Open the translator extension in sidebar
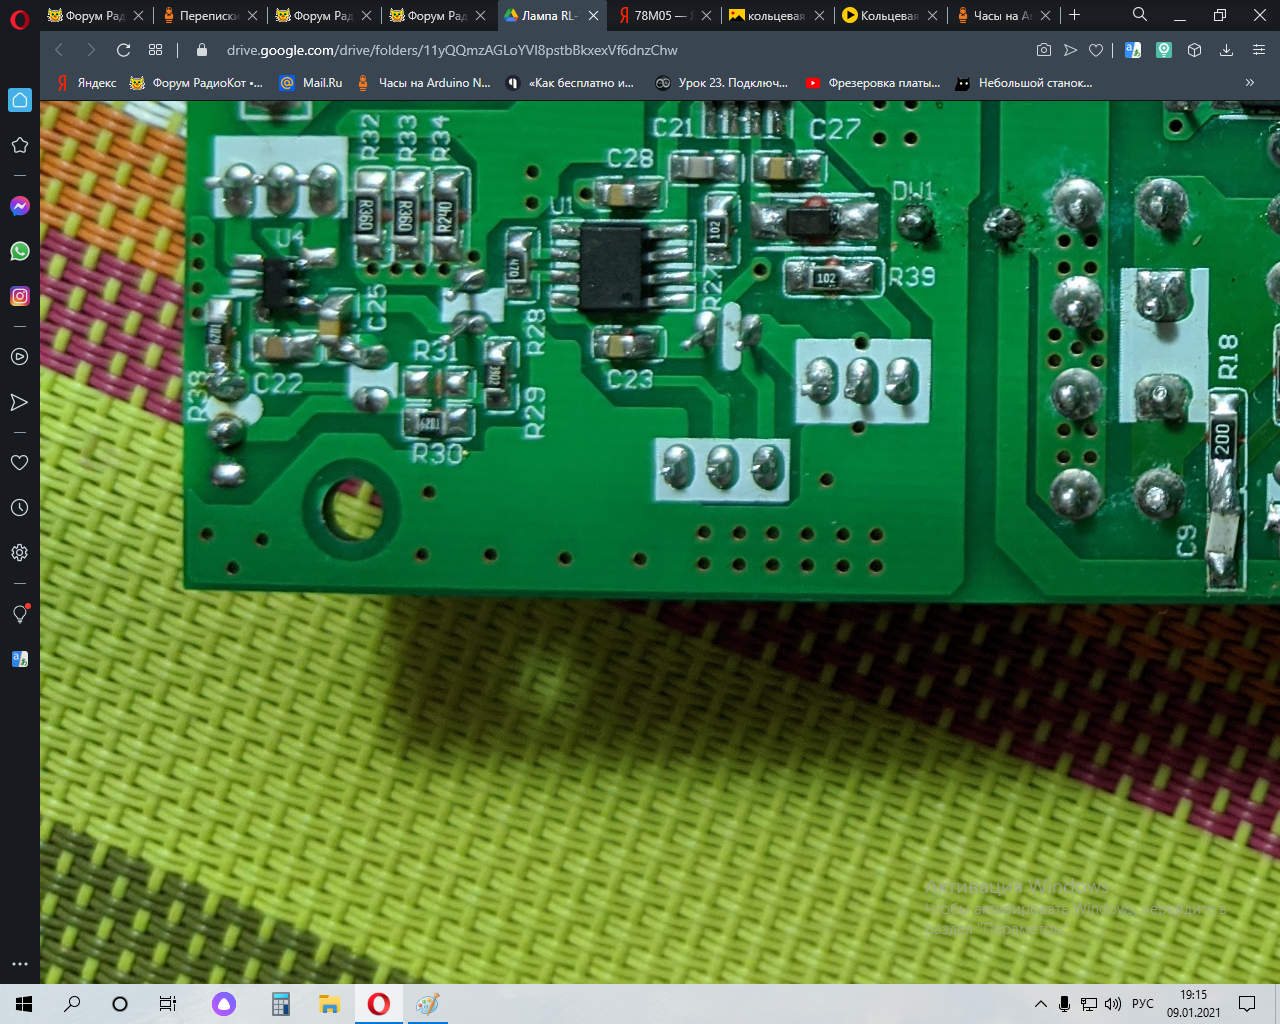The width and height of the screenshot is (1280, 1024). (20, 659)
